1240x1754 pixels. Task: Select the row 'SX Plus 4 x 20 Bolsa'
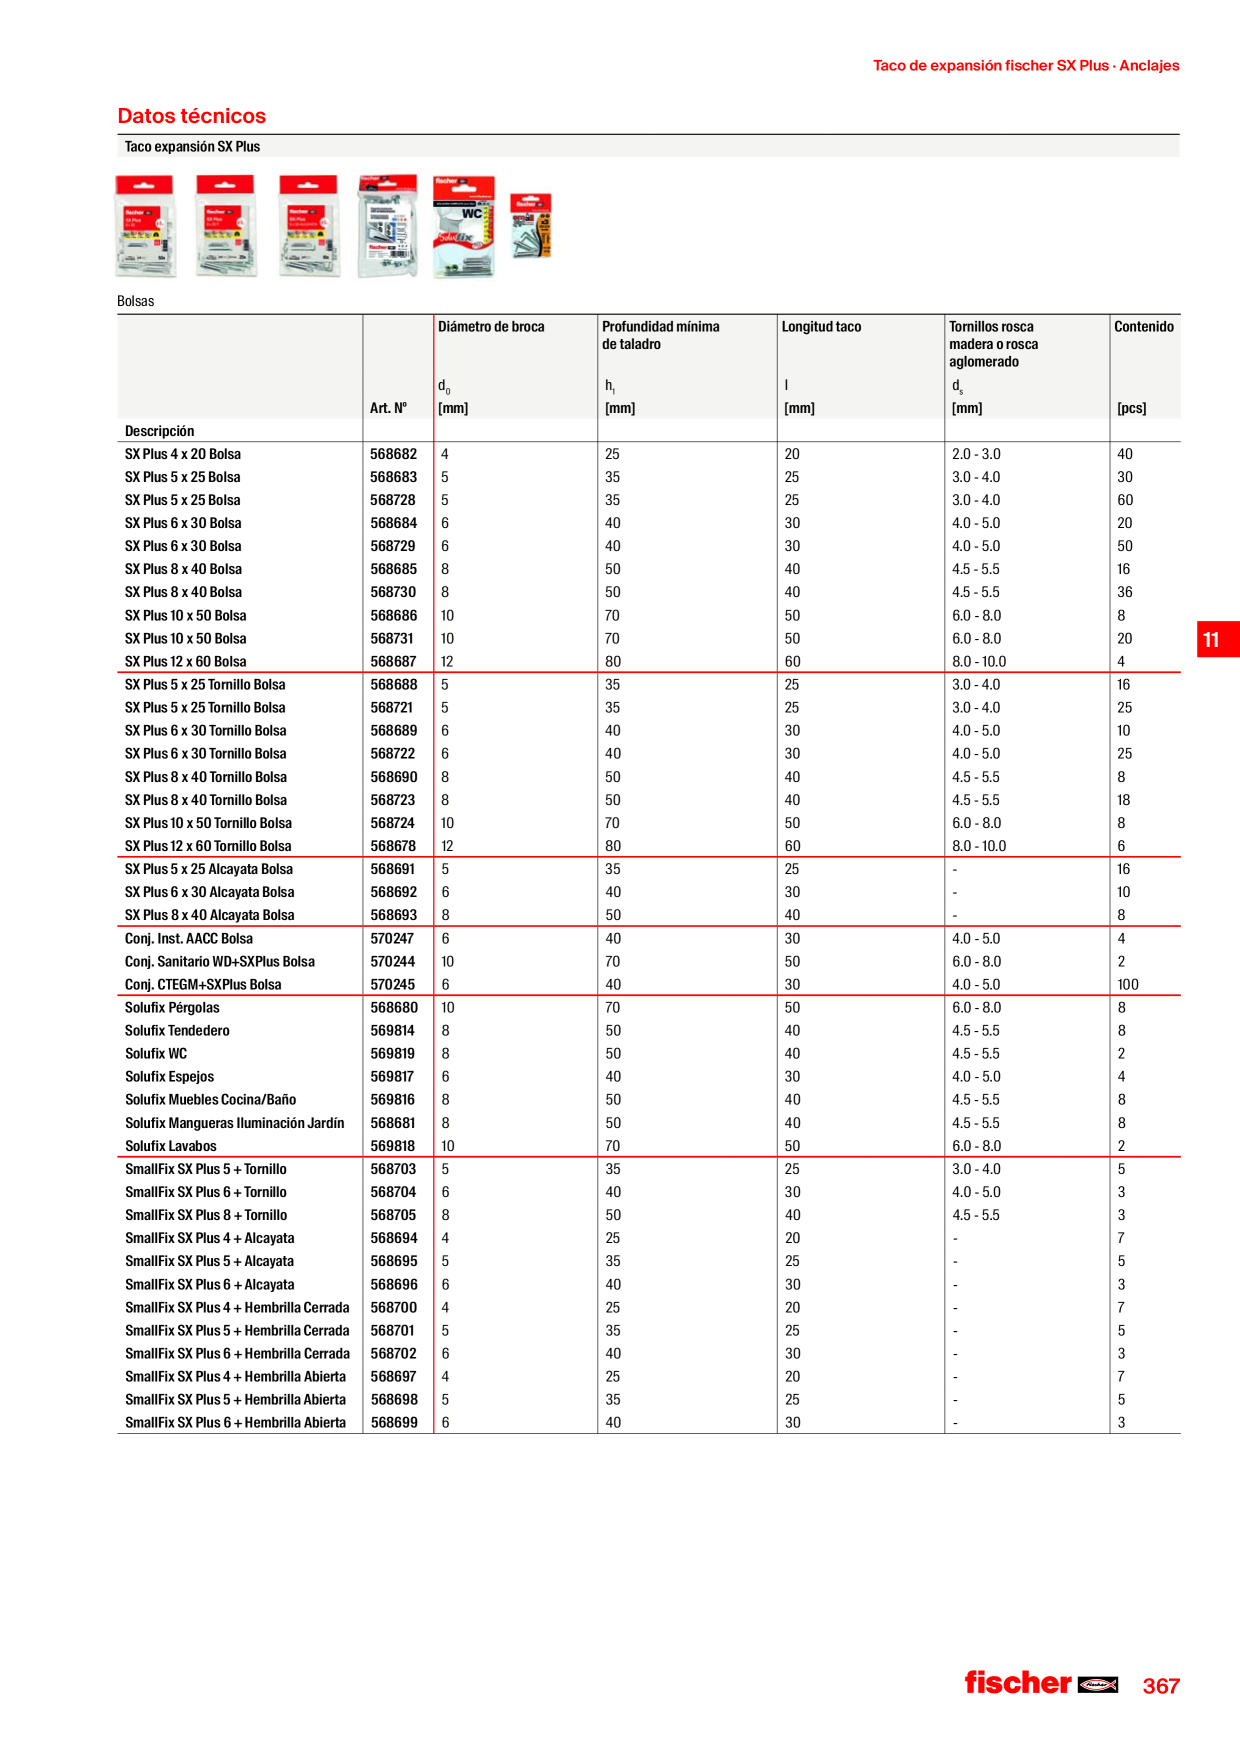[x=649, y=454]
